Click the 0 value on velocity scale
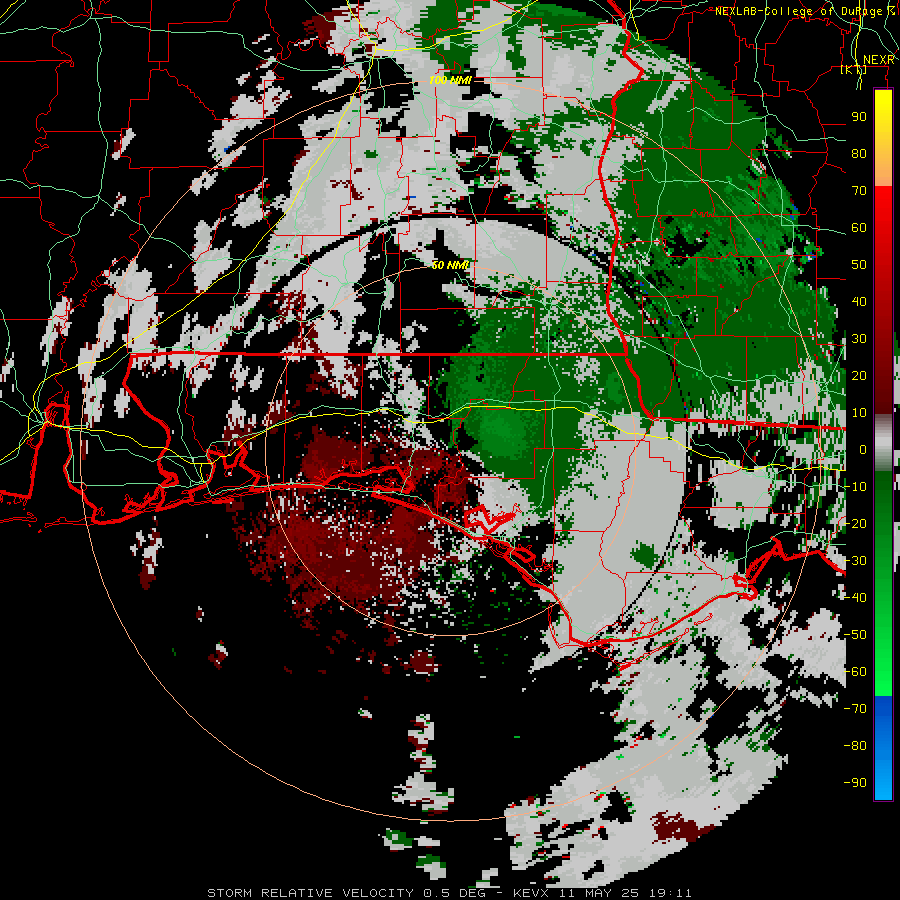The width and height of the screenshot is (900, 900). tap(863, 449)
